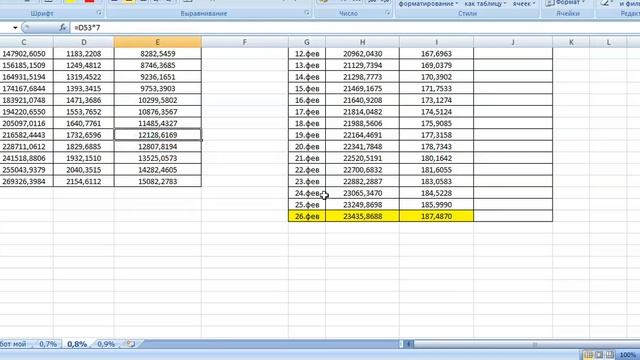Open the Выравнивание group dialog launcher
Viewport: 640px width, 360px height.
tap(307, 13)
